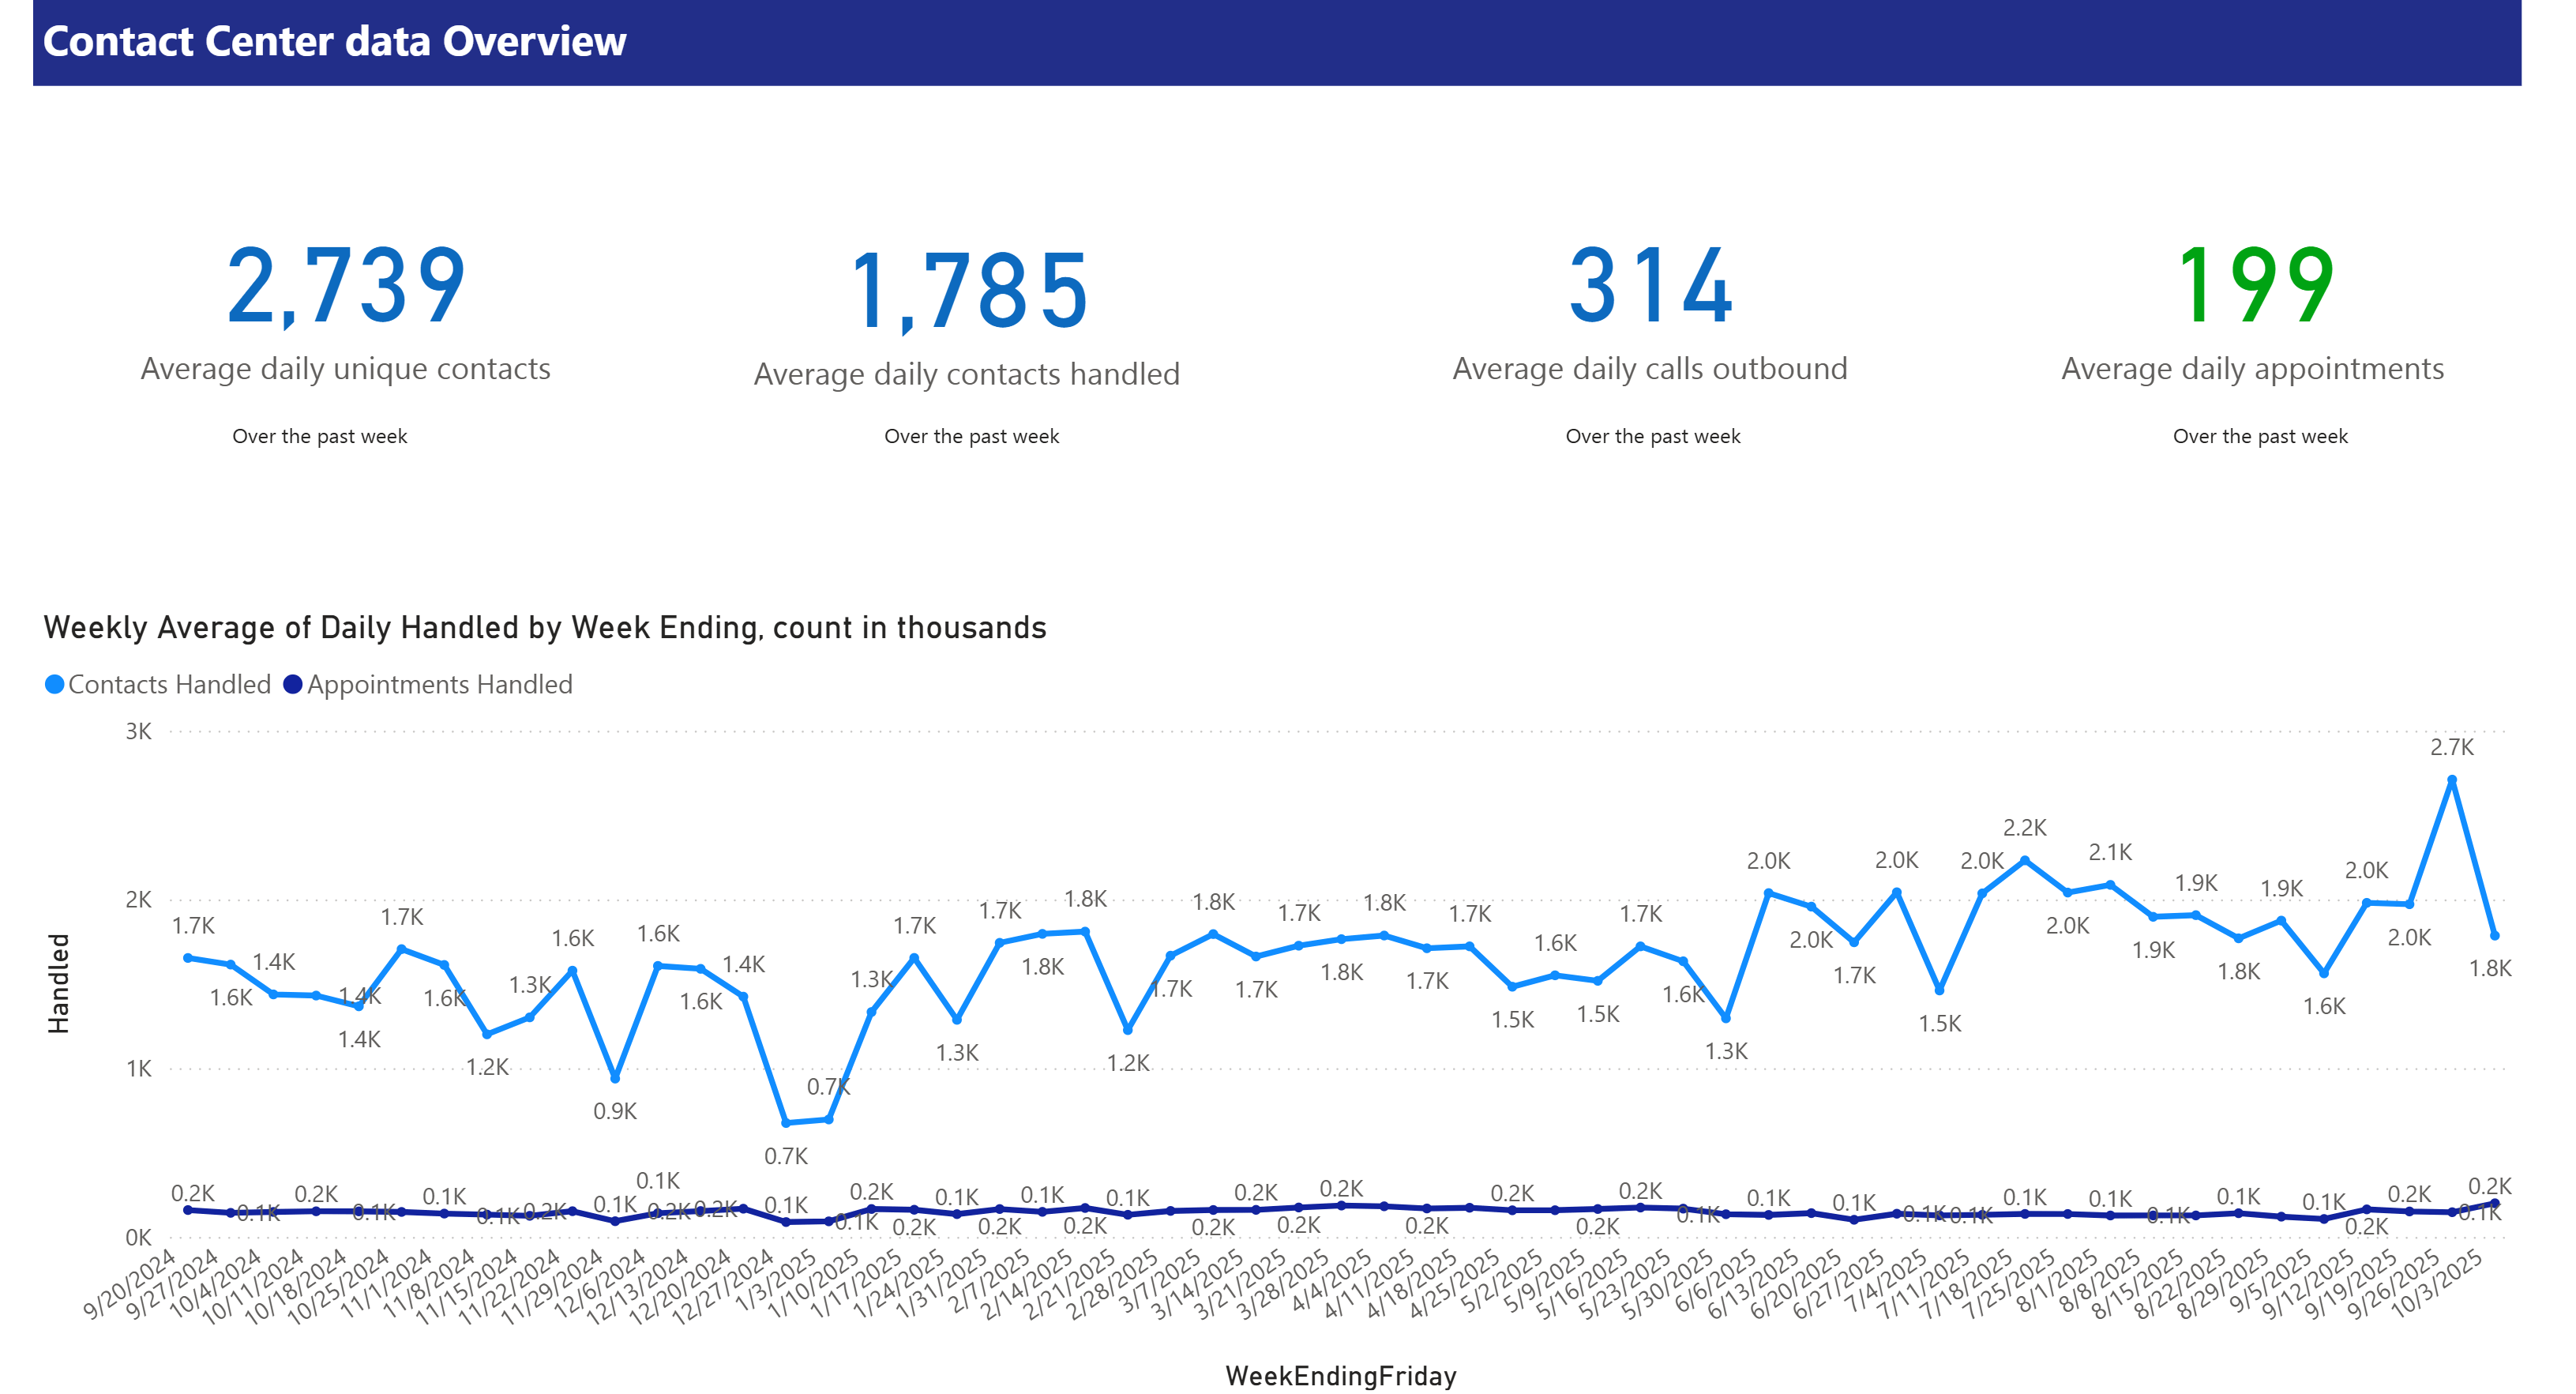
Task: Select the 2.7K peak data point
Action: pyautogui.click(x=2451, y=780)
